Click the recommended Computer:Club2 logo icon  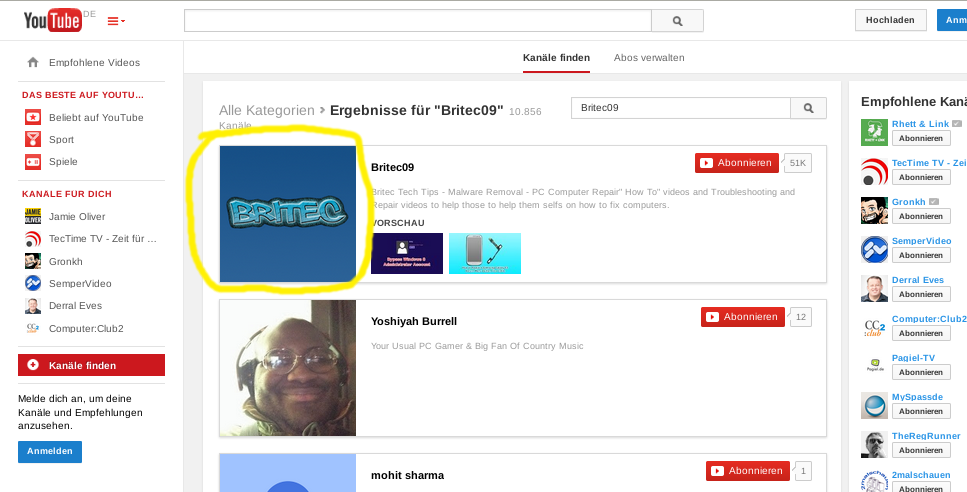(874, 327)
